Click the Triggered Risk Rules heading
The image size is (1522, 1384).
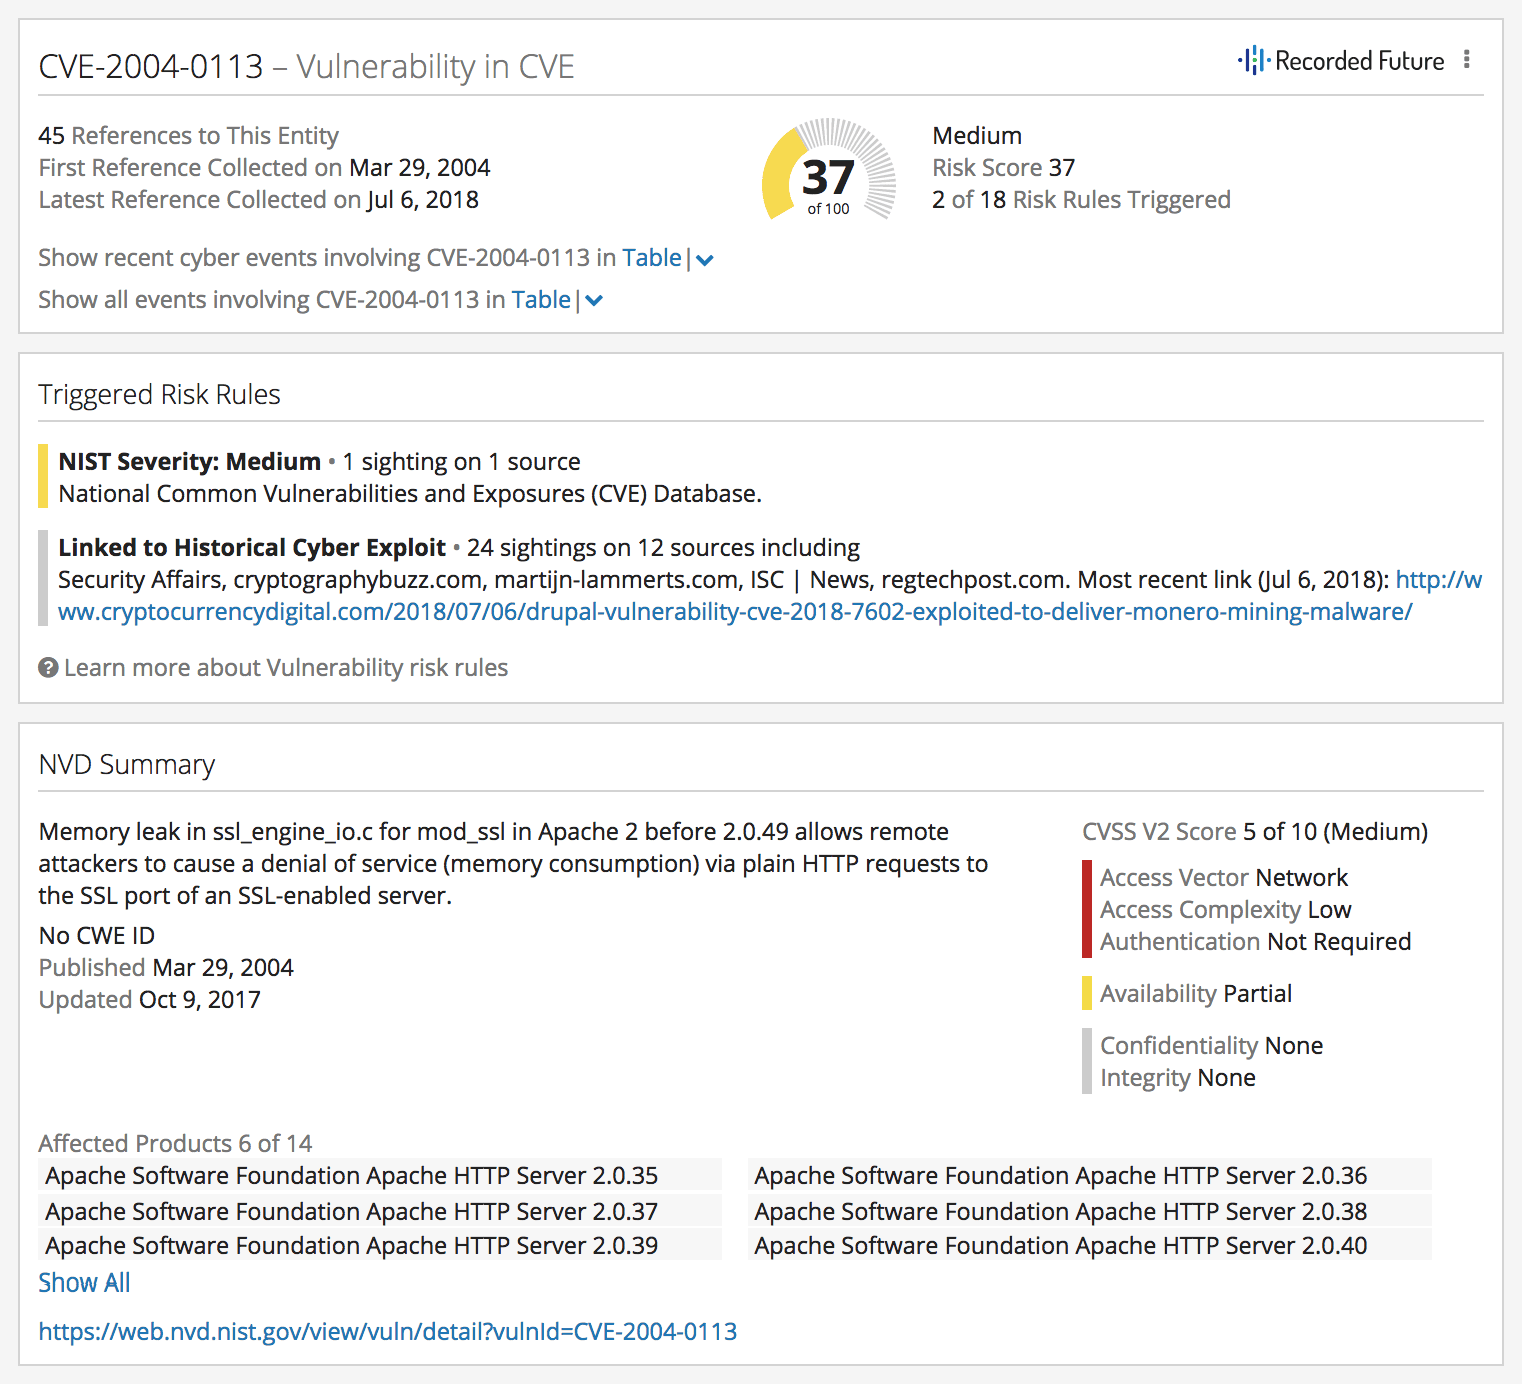click(x=159, y=394)
